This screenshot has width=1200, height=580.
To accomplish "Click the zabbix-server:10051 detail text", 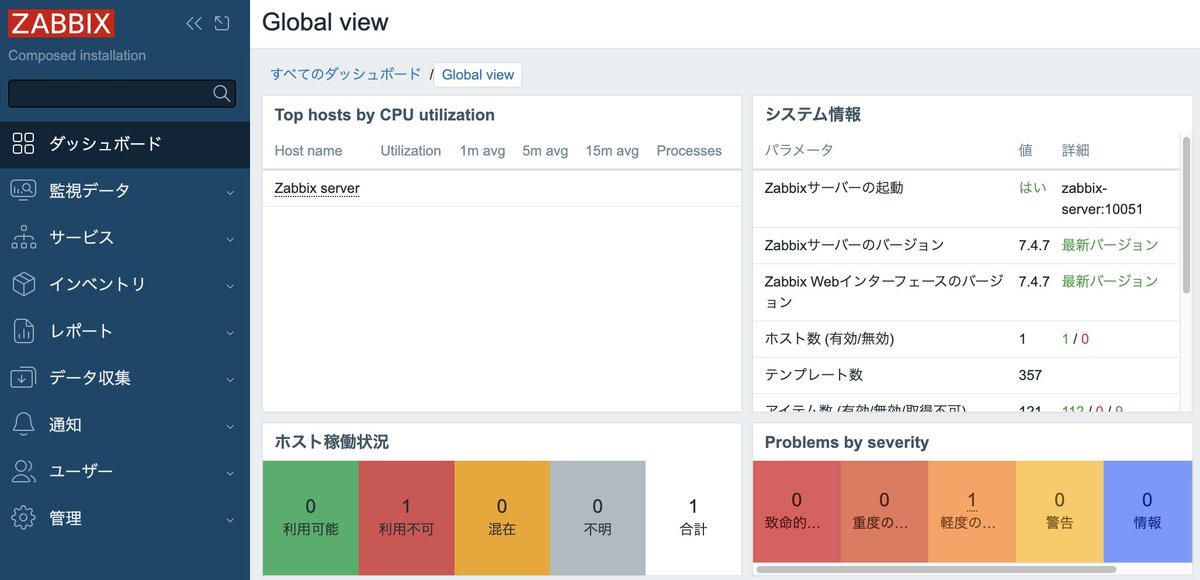I will (x=1102, y=198).
